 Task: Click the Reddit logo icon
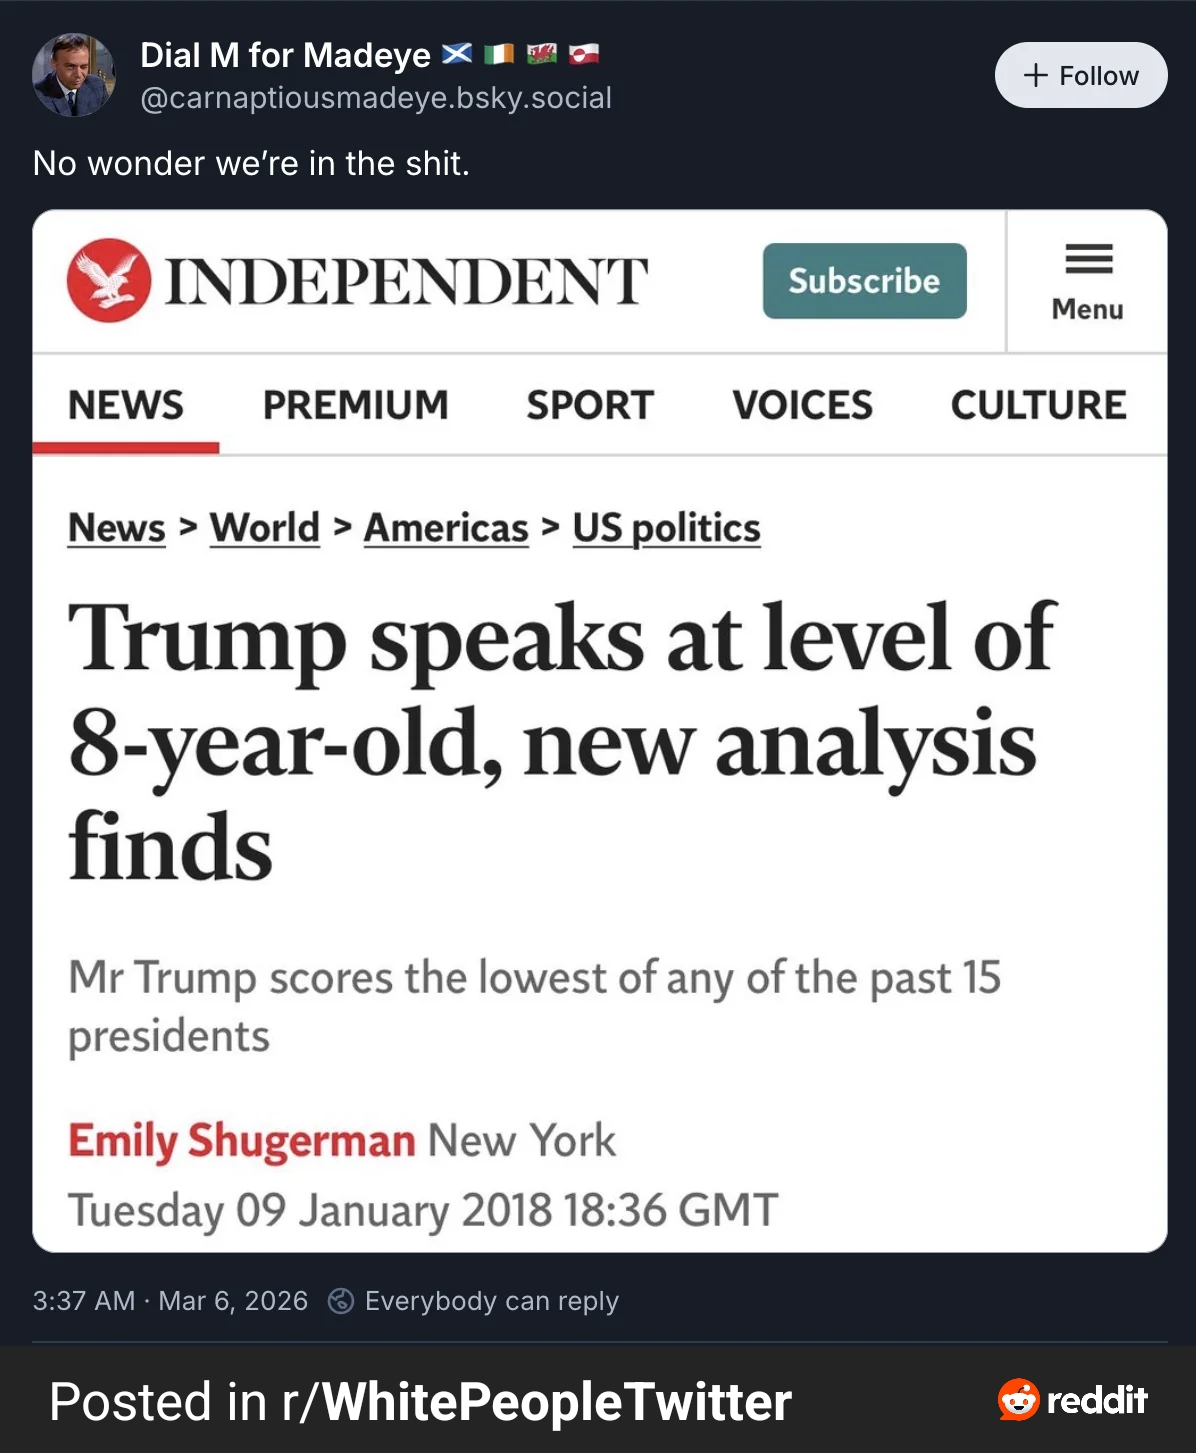1018,1399
